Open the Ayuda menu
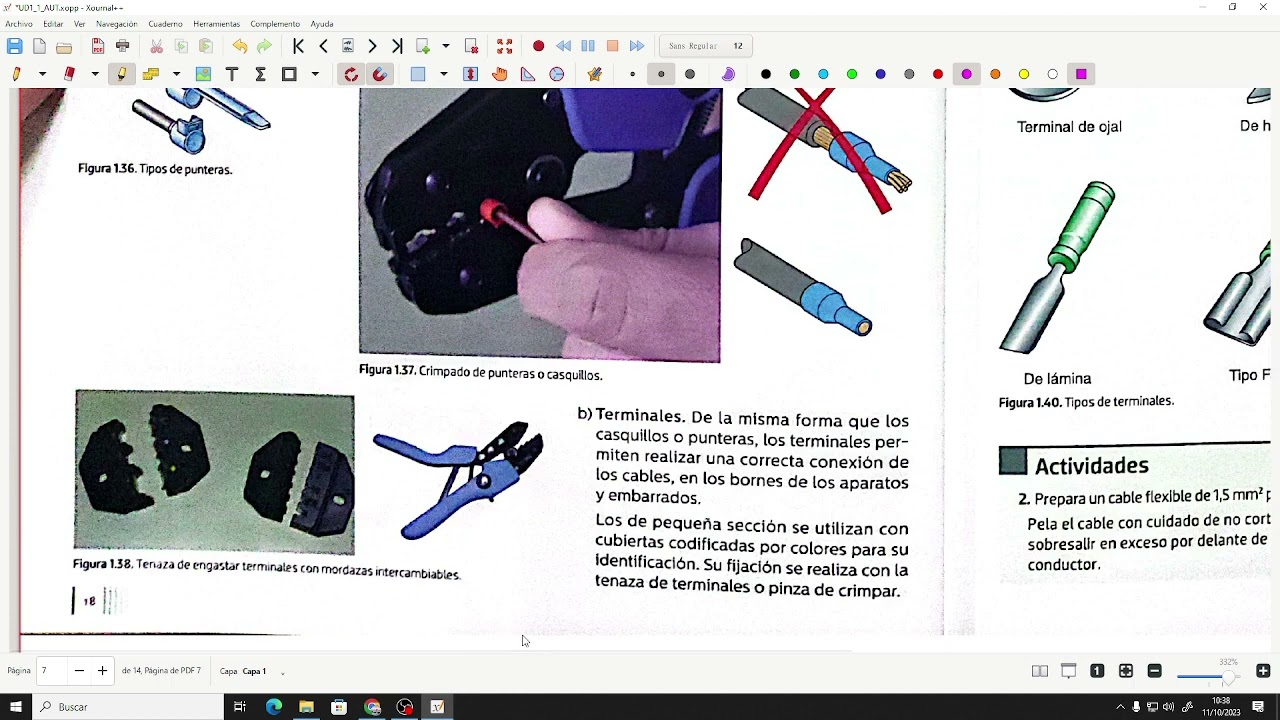Screen dimensions: 1280x720 coord(322,24)
